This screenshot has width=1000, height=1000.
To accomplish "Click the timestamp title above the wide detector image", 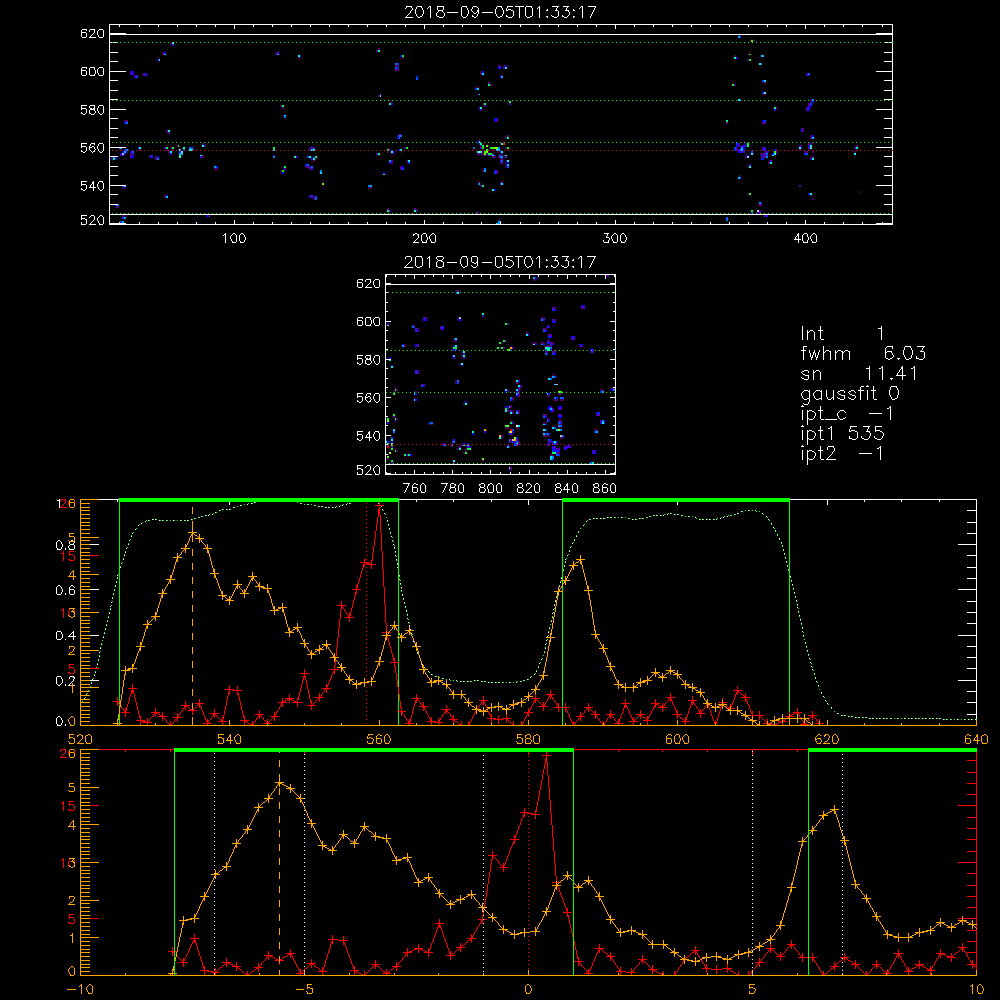I will pyautogui.click(x=501, y=12).
